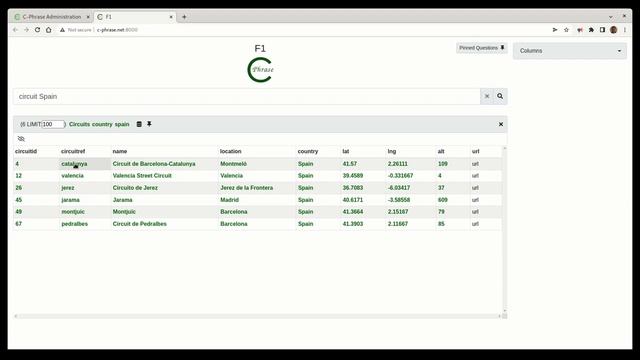
Task: Open url link in valencia row
Action: point(475,176)
